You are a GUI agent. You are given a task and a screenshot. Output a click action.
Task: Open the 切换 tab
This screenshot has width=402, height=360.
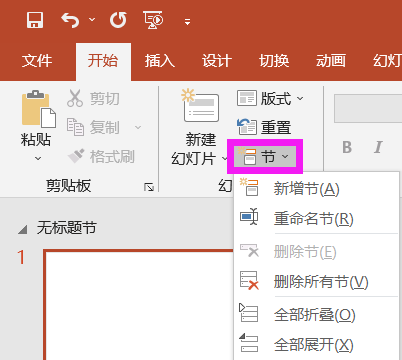click(274, 61)
